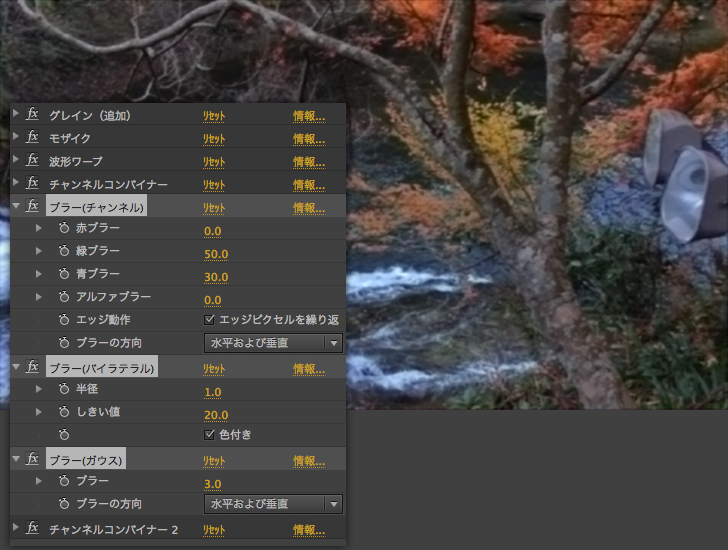Collapse the ブラー(バイラテラル) effect group
Image resolution: width=728 pixels, height=550 pixels.
16,368
